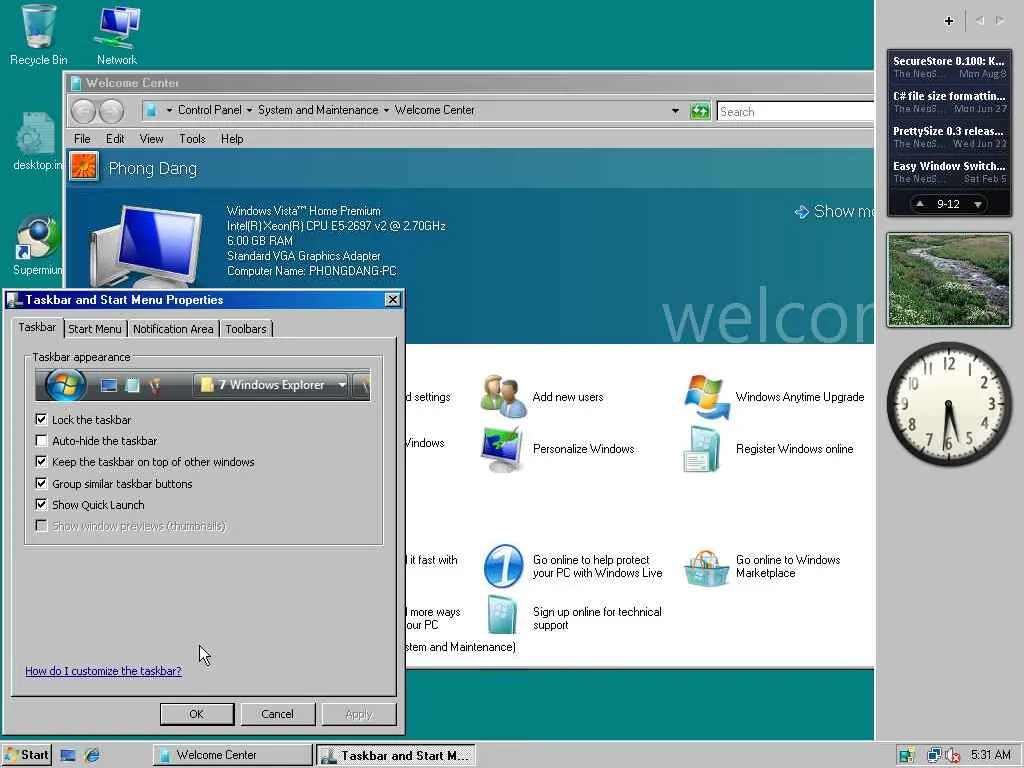Toggle Group similar taskbar buttons
Viewport: 1024px width, 768px height.
[x=41, y=483]
